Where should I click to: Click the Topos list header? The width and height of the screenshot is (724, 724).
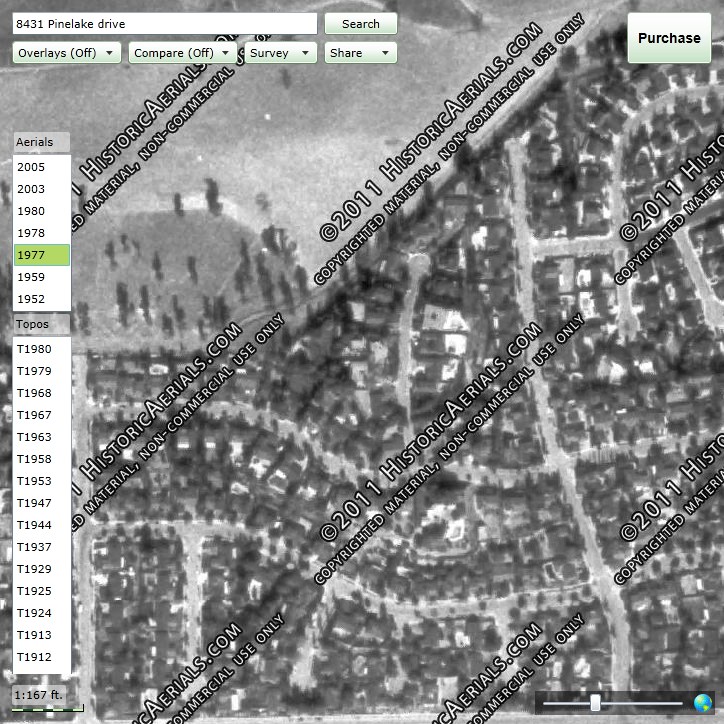coord(42,324)
